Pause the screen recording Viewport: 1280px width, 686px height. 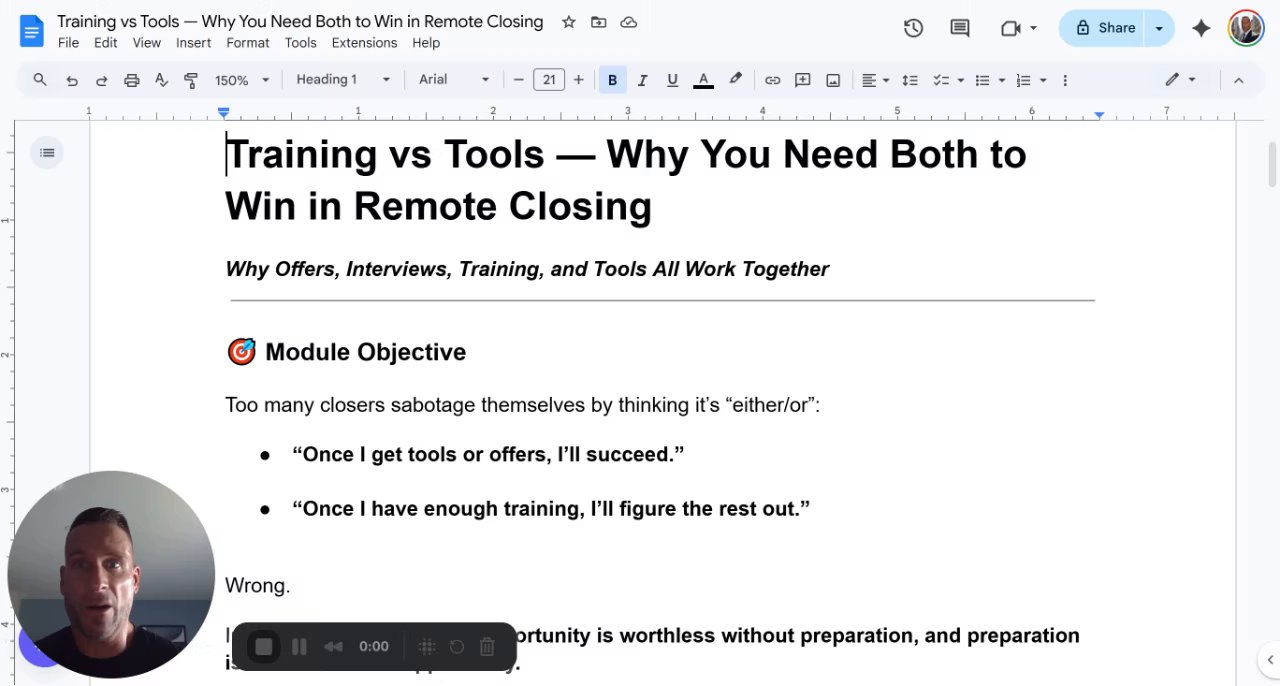pyautogui.click(x=299, y=647)
